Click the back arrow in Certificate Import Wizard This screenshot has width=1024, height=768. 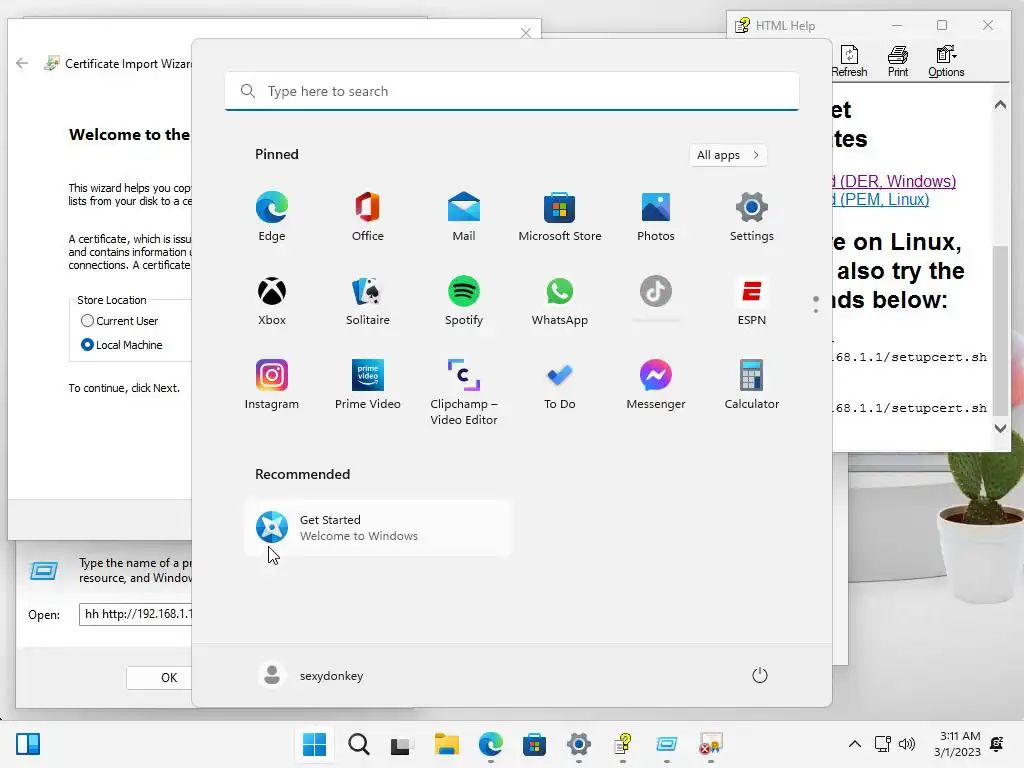pos(22,63)
